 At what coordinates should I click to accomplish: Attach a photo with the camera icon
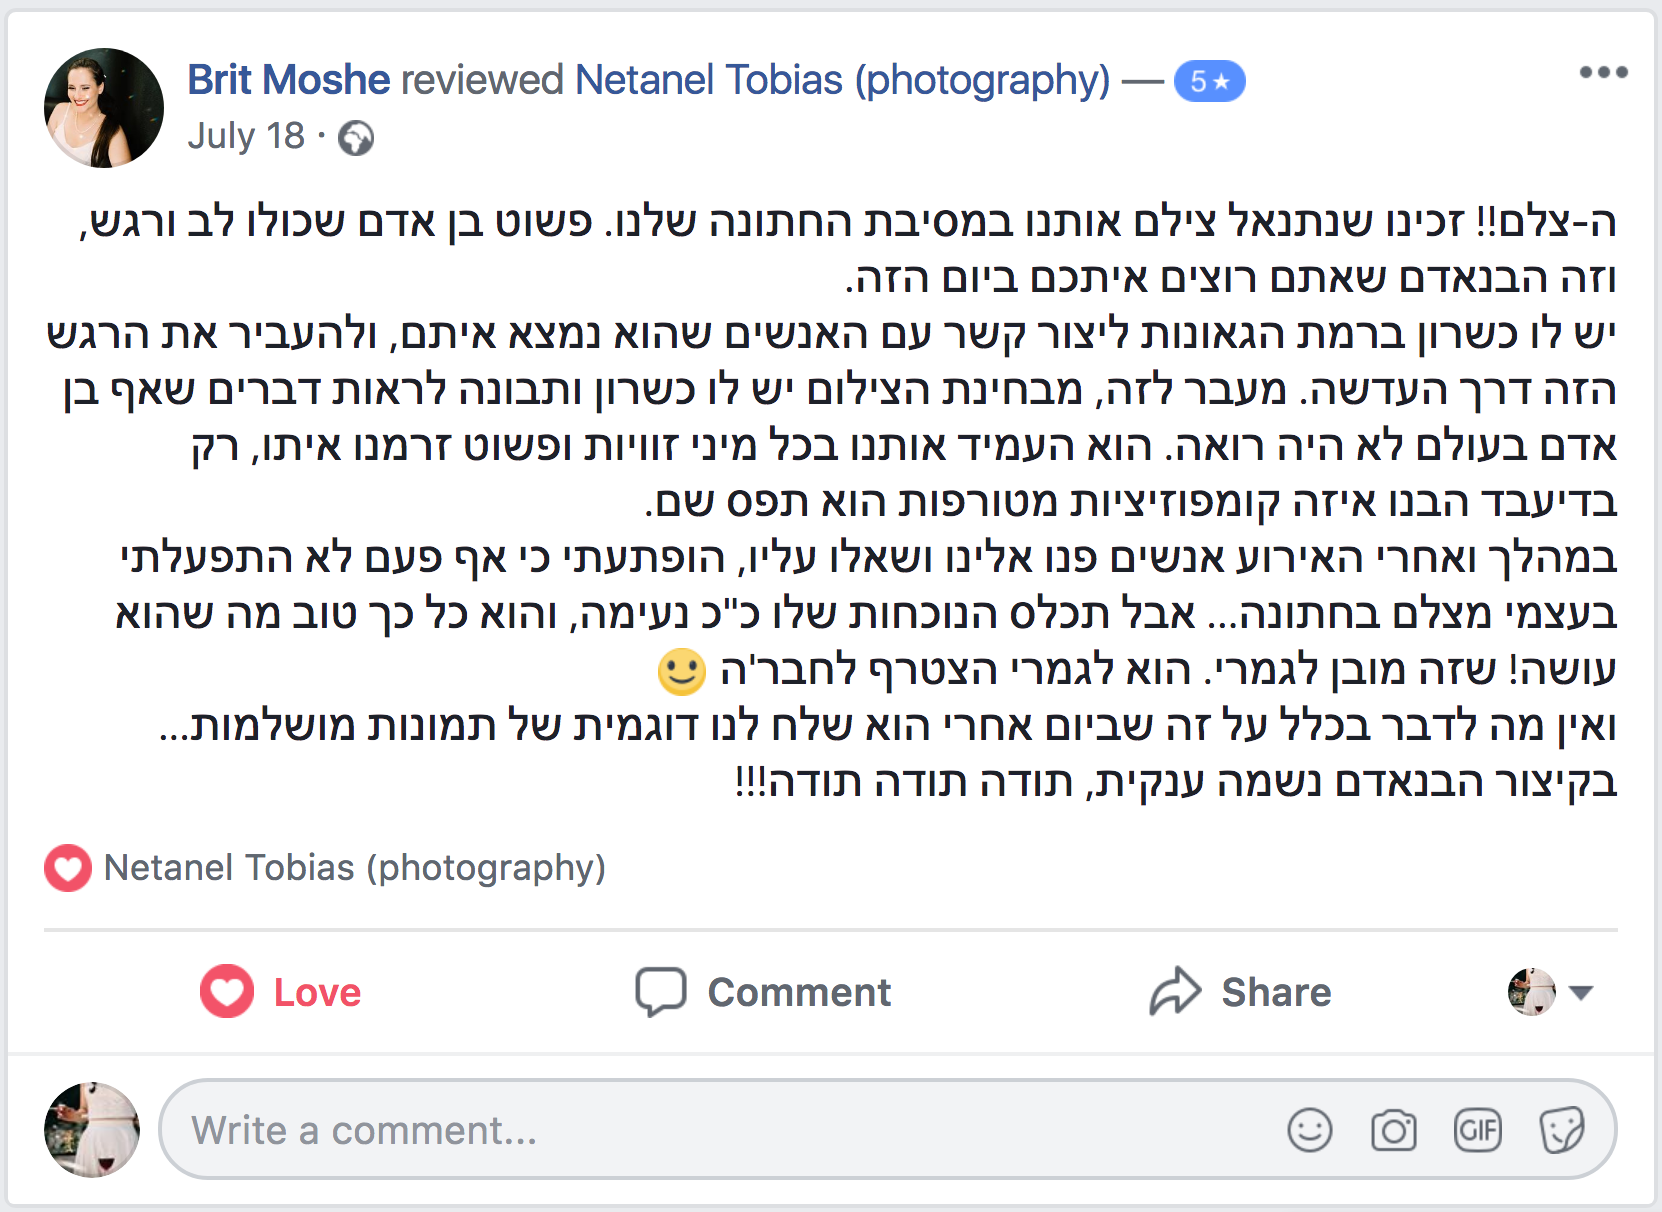pyautogui.click(x=1393, y=1131)
